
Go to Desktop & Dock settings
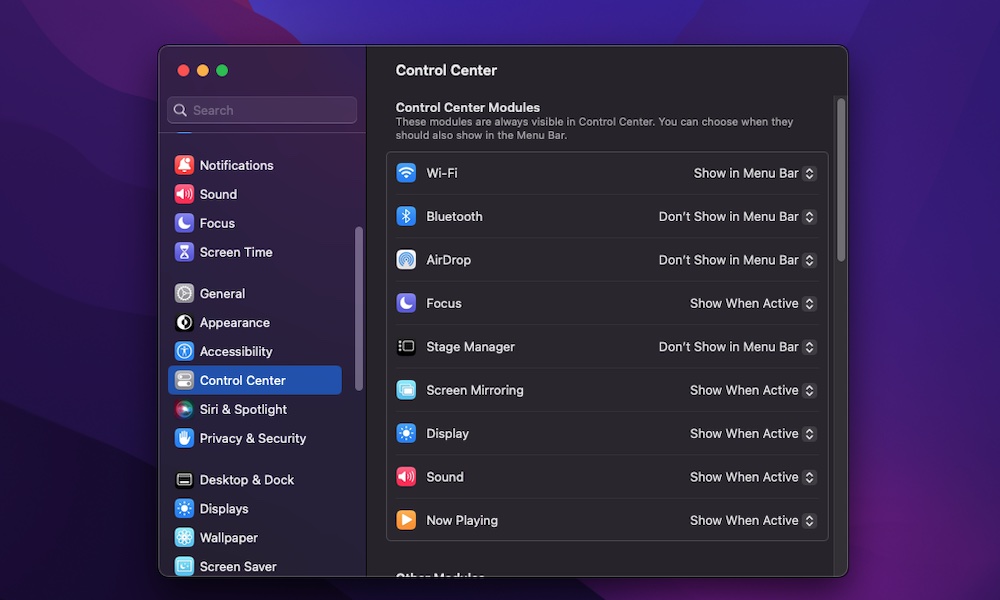(x=246, y=480)
